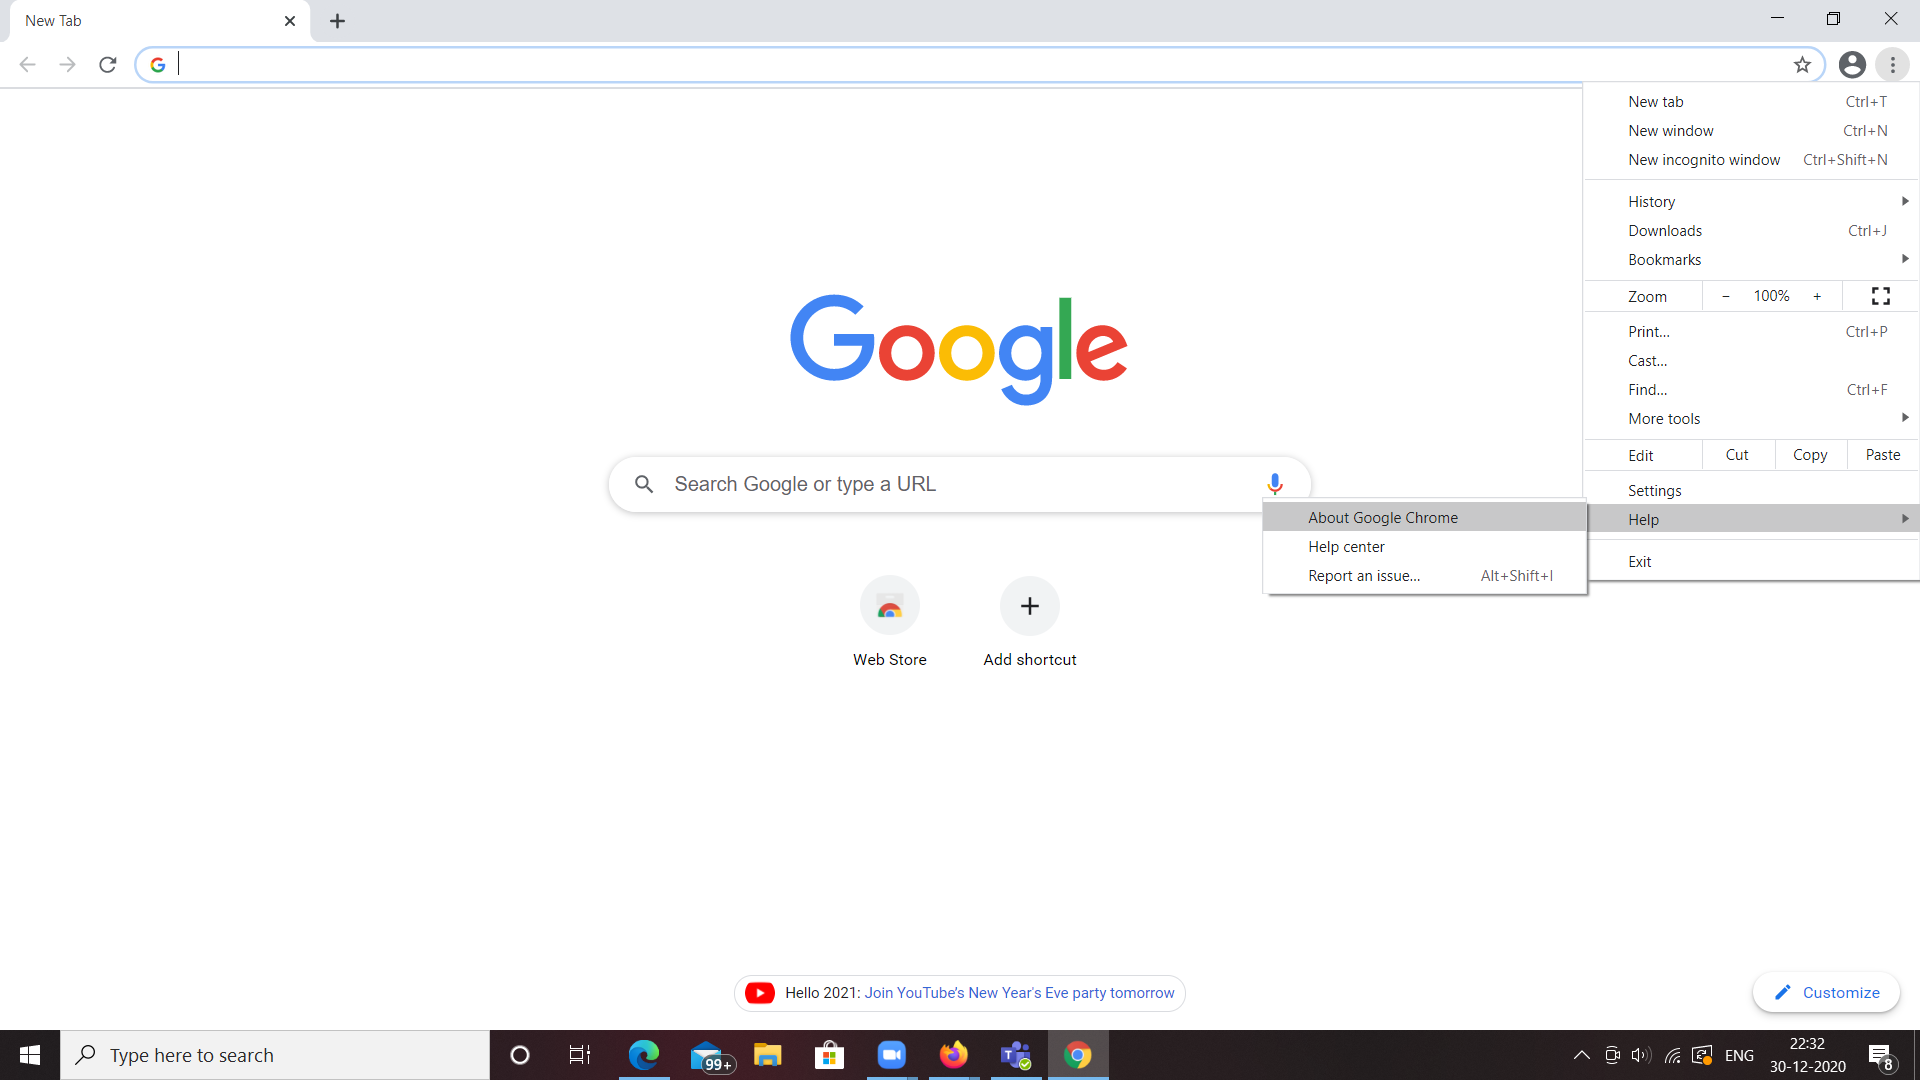Click the Chrome profile account icon
The width and height of the screenshot is (1920, 1080).
coord(1851,63)
